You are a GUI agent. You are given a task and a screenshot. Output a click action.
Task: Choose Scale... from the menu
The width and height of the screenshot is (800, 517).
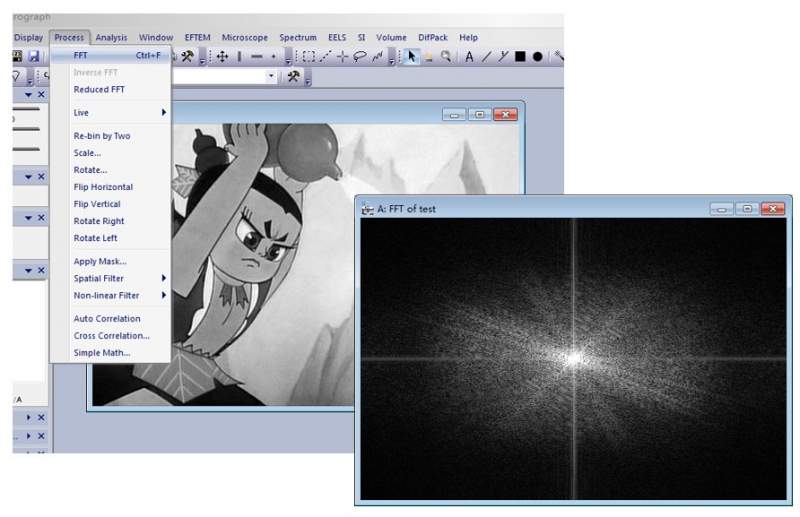point(111,153)
